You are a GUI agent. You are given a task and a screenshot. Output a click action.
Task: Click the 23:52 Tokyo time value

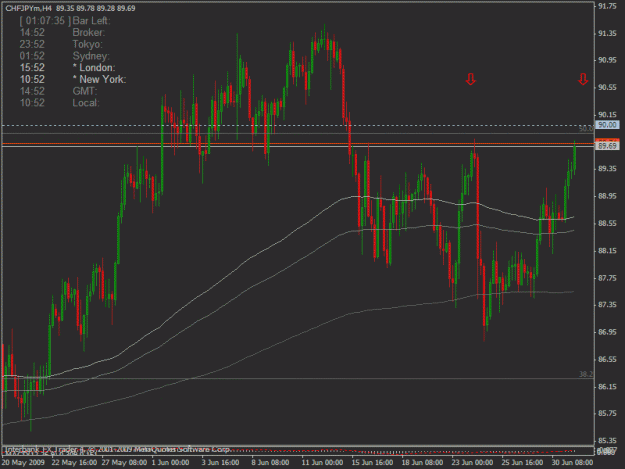[32, 44]
